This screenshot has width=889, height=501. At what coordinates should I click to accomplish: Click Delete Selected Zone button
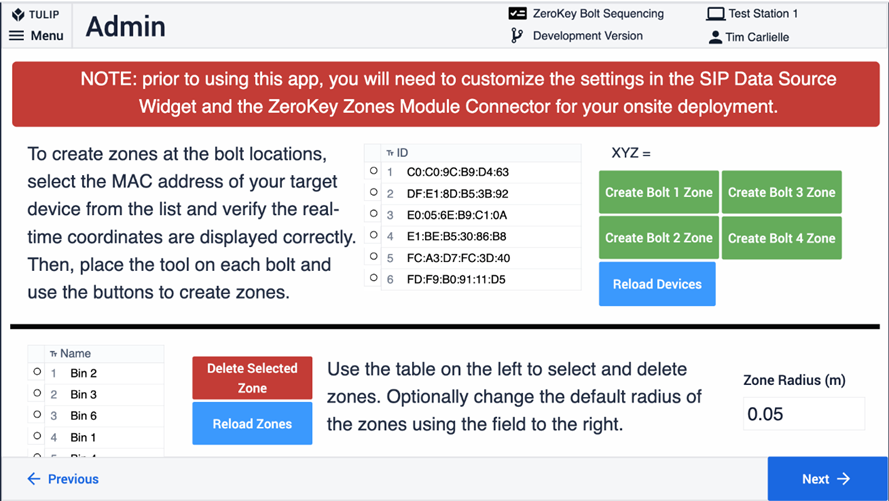click(252, 378)
